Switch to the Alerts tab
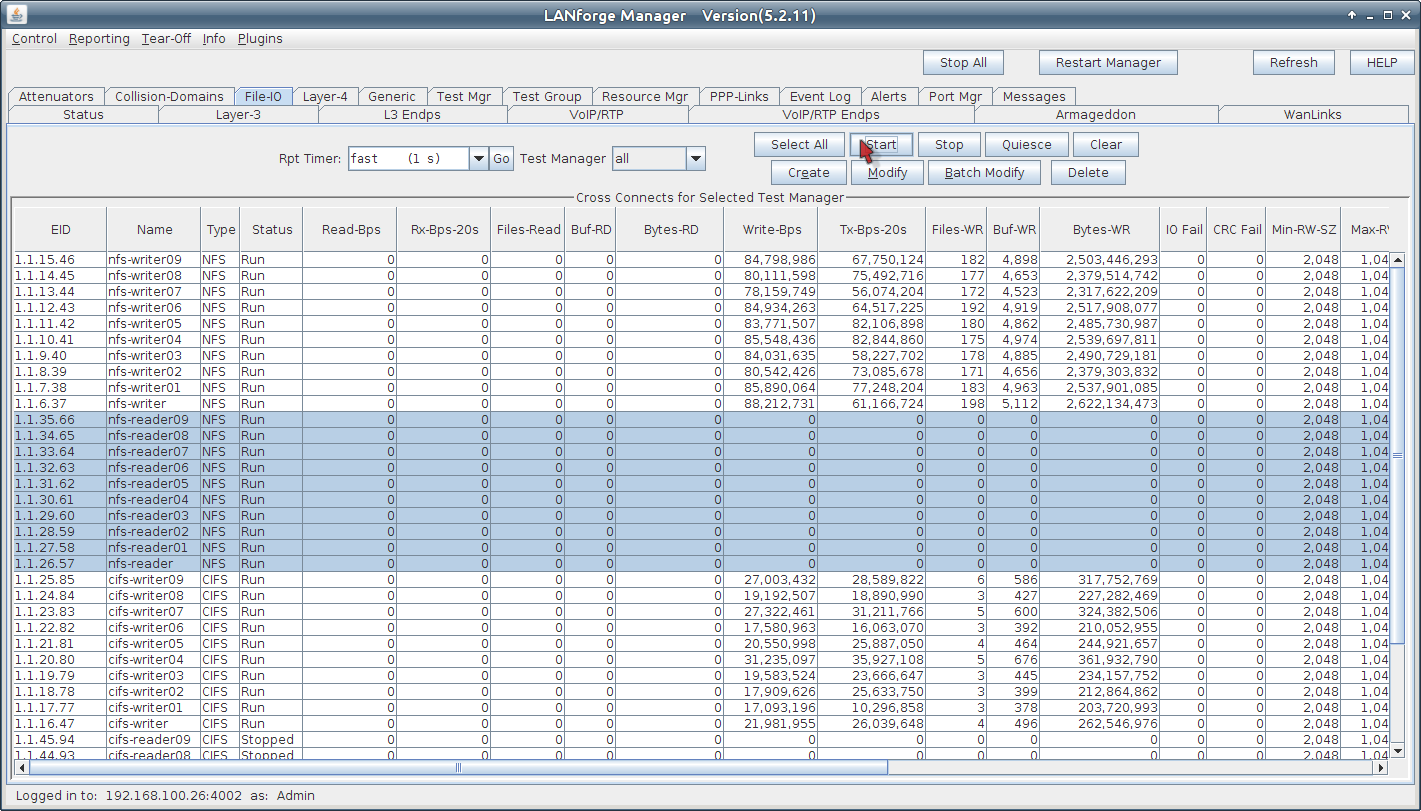The image size is (1421, 811). tap(888, 97)
